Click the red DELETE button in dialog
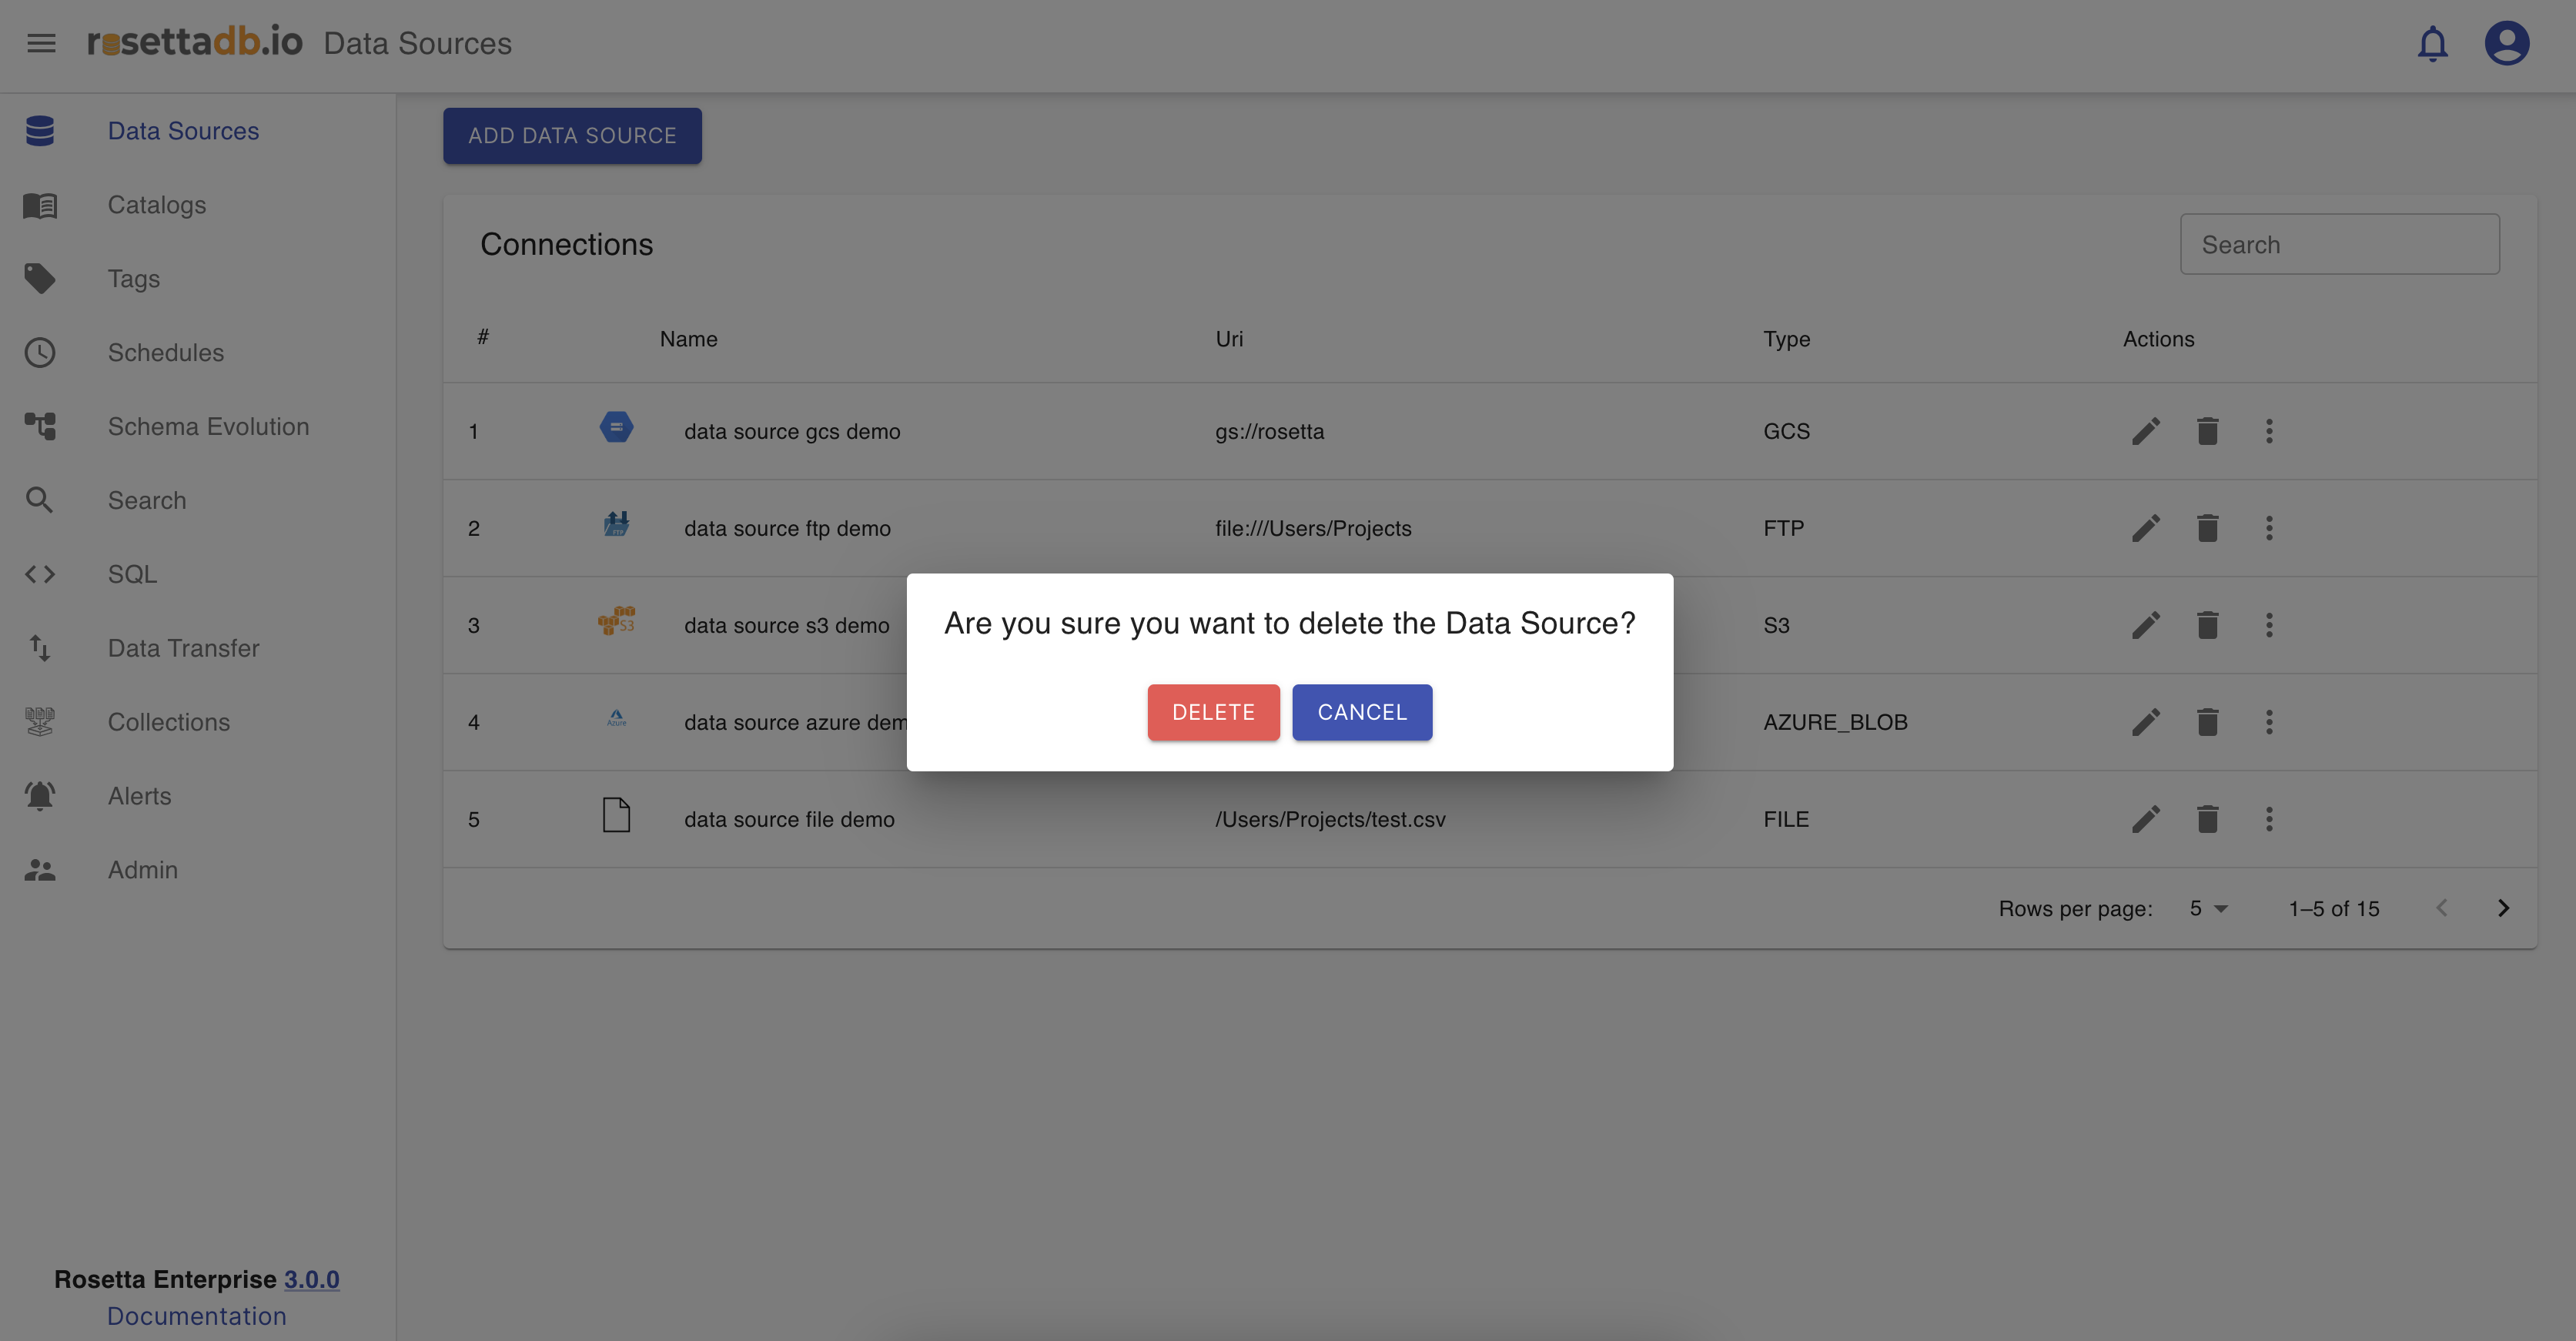The width and height of the screenshot is (2576, 1341). 1213,712
